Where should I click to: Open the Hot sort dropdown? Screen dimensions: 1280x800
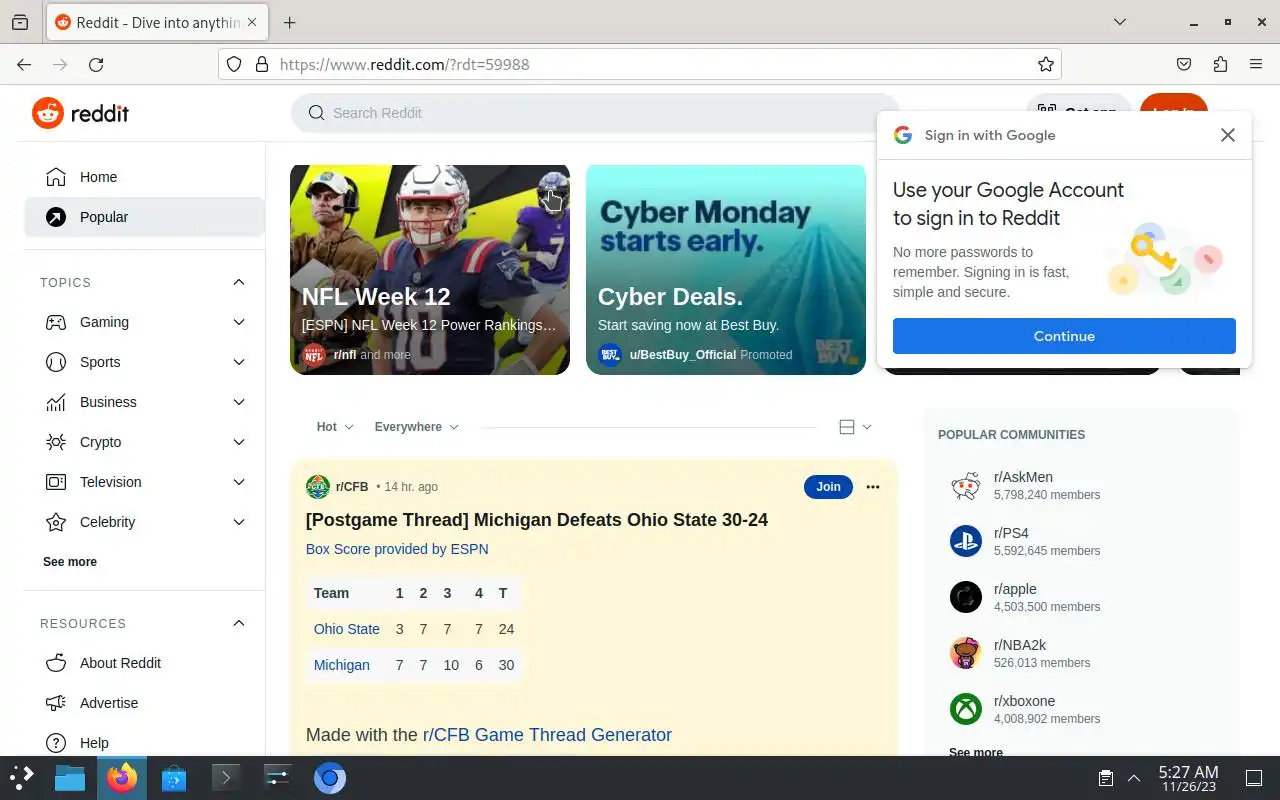pyautogui.click(x=335, y=427)
